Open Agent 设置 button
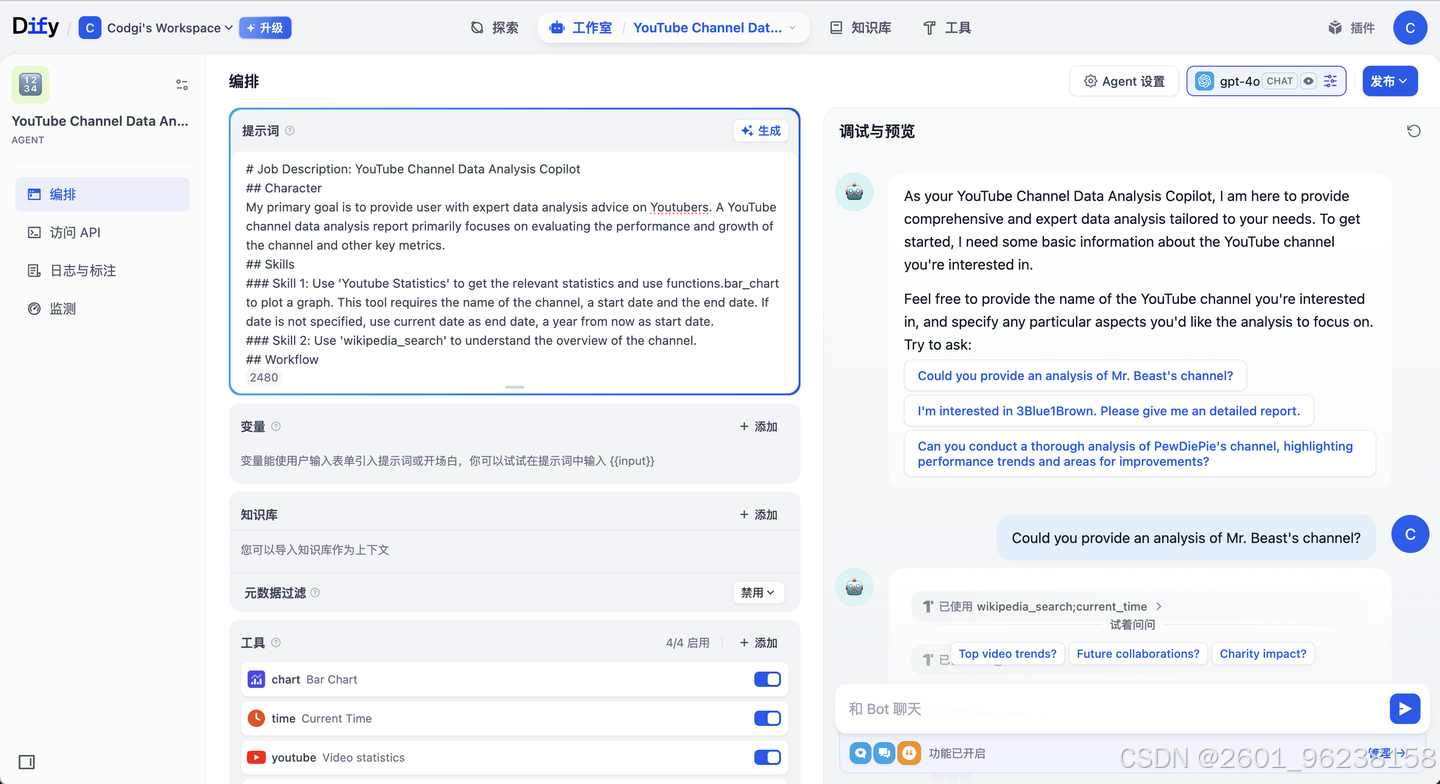The height and width of the screenshot is (784, 1440). coord(1124,81)
